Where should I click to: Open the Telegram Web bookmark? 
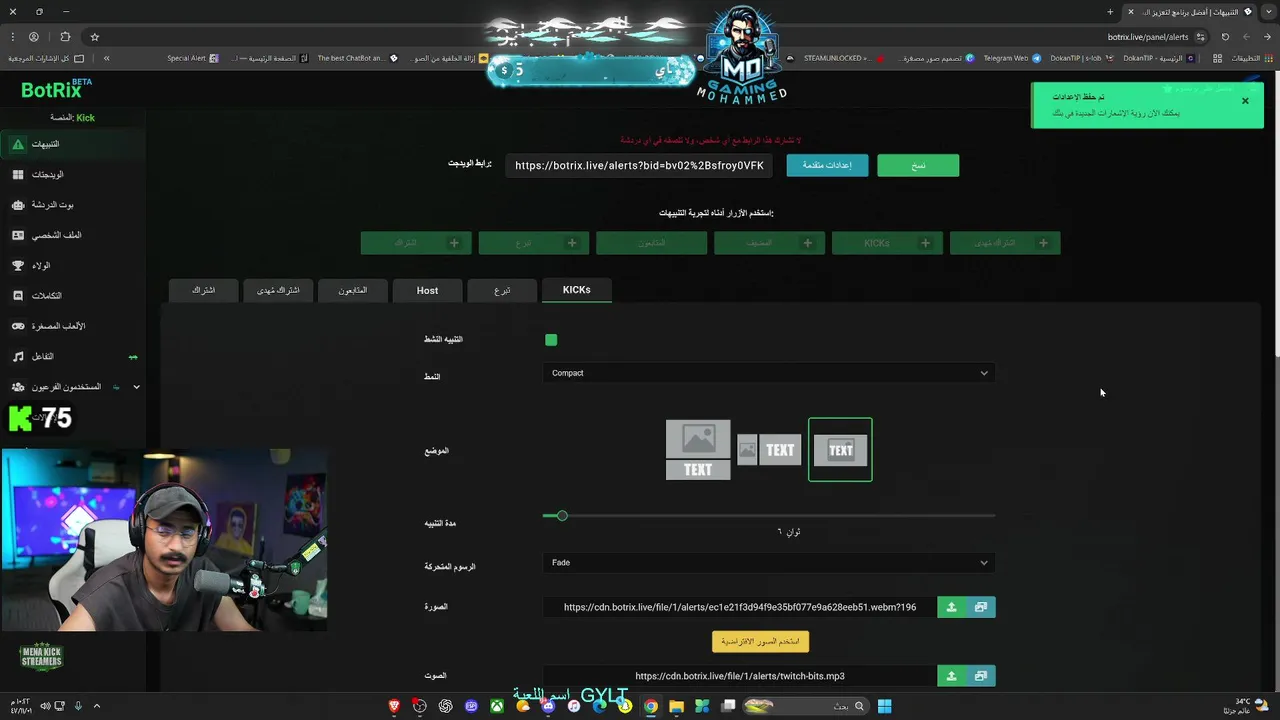(x=1012, y=58)
